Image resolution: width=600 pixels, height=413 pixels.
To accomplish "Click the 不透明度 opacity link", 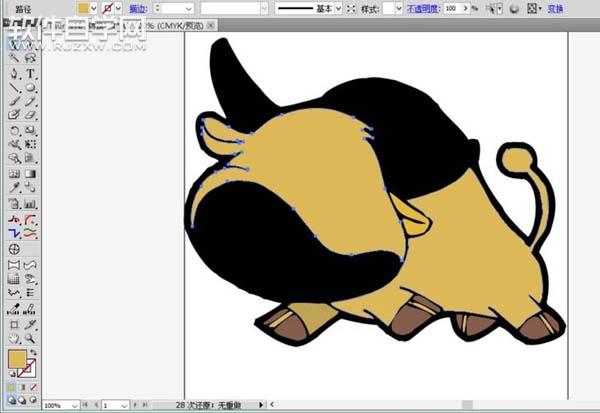I will [x=422, y=7].
